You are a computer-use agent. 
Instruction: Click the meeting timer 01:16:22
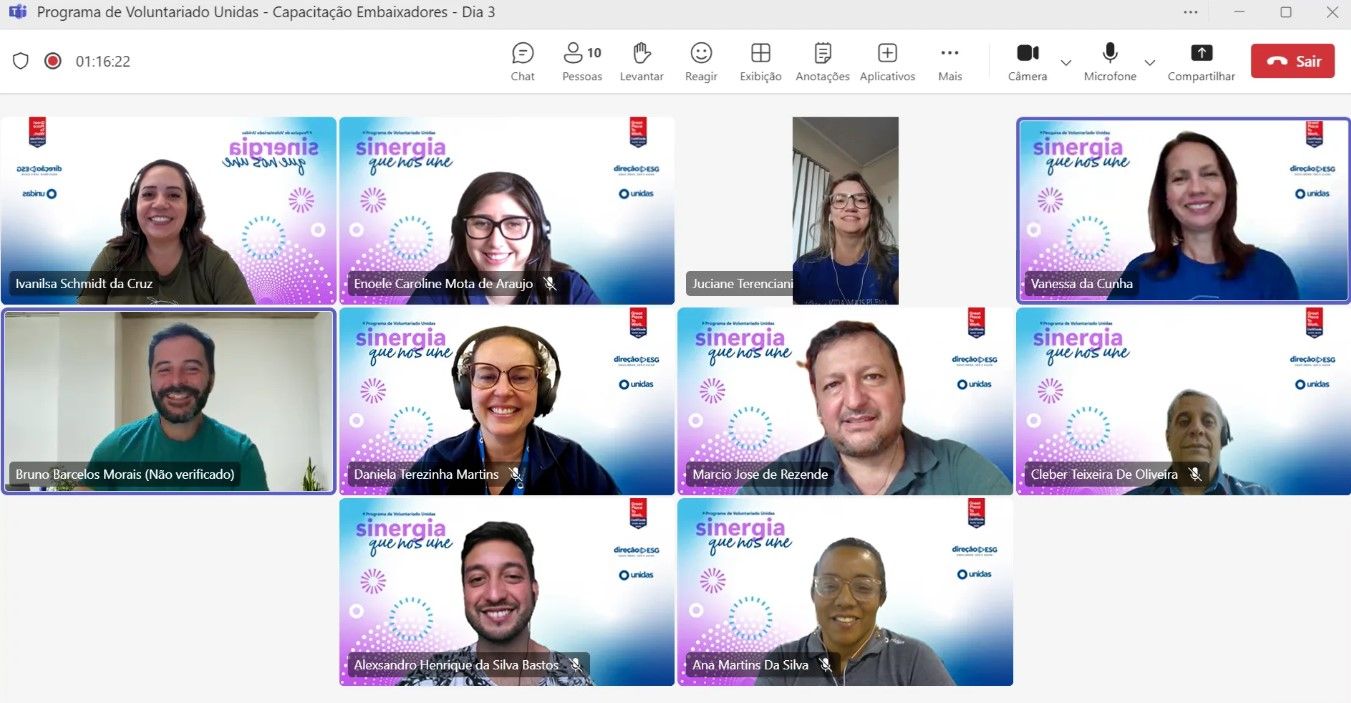(x=103, y=61)
